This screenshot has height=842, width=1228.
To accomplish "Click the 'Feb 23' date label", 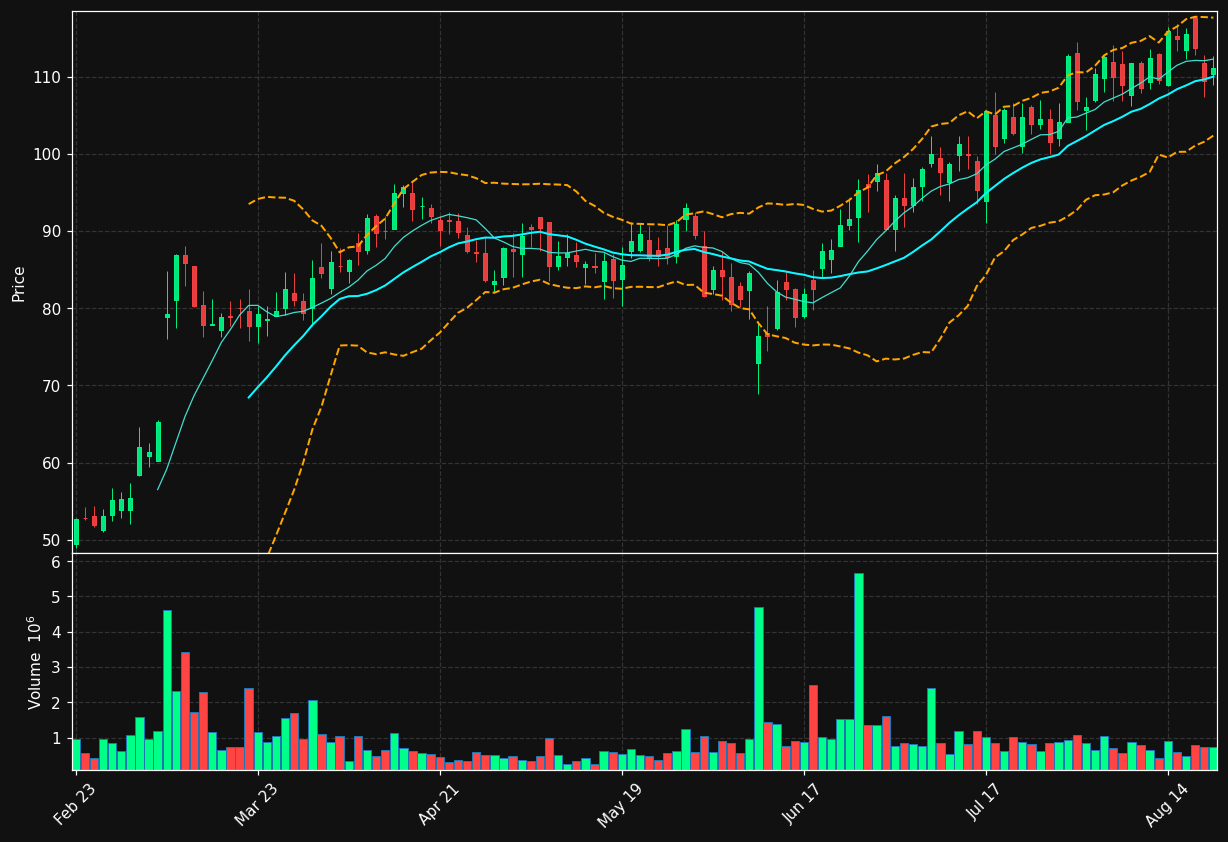I will point(76,803).
